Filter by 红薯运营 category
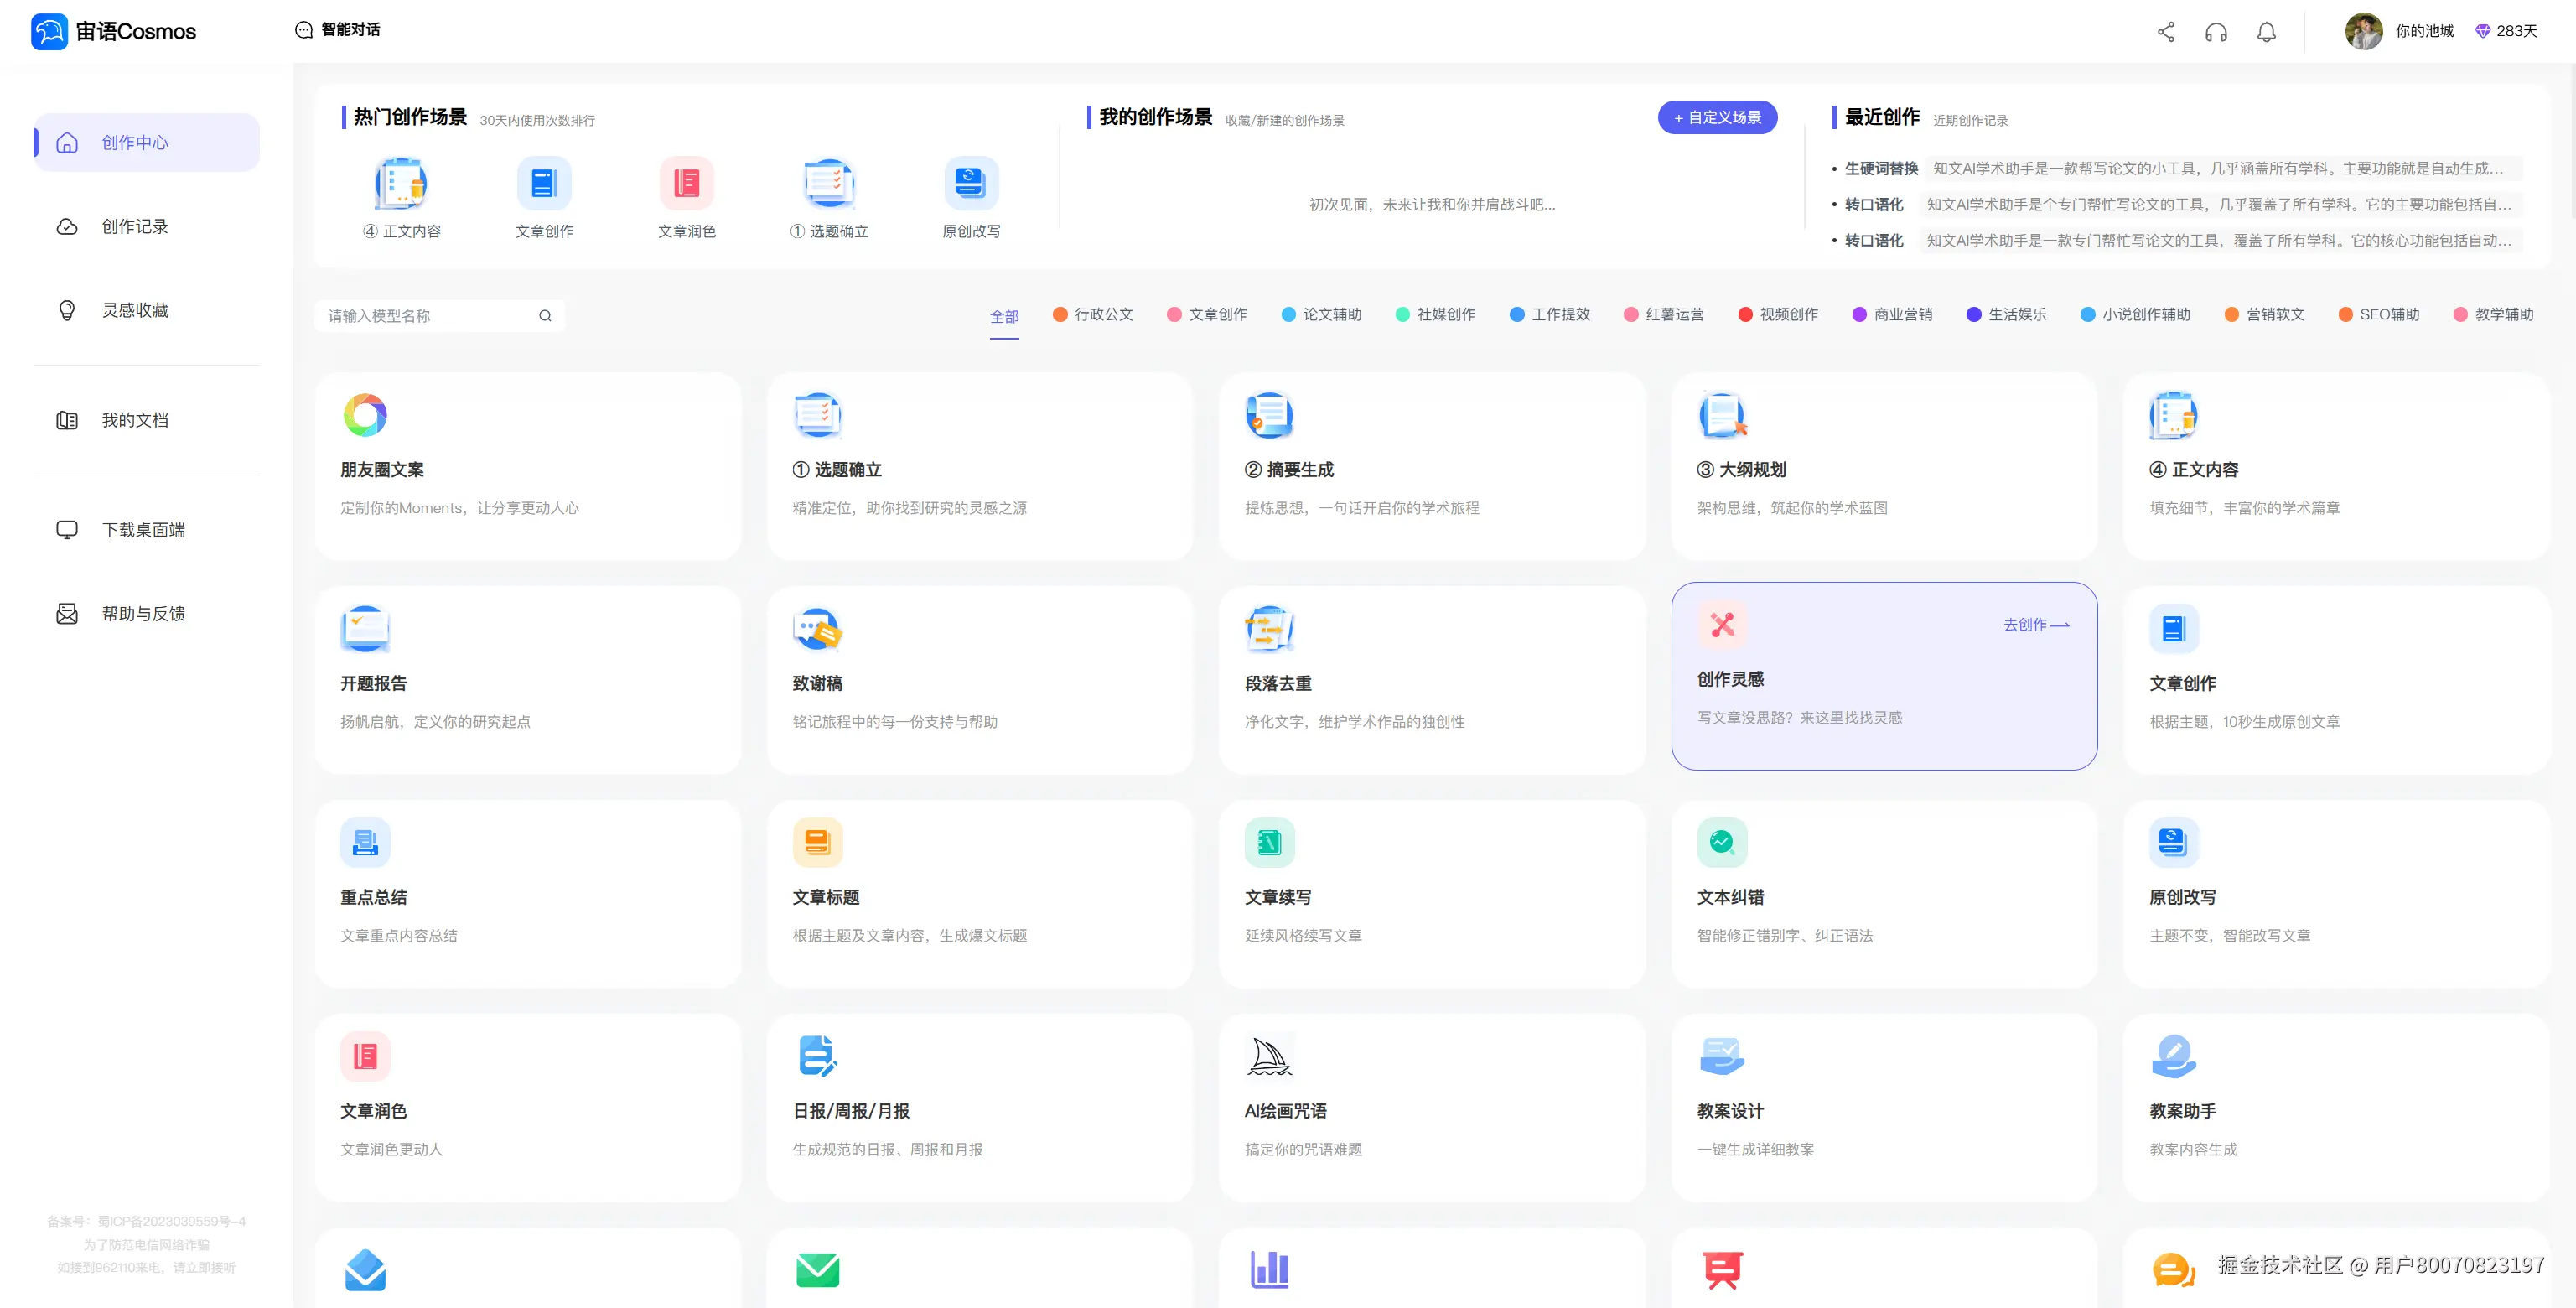The height and width of the screenshot is (1308, 2576). 1664,315
